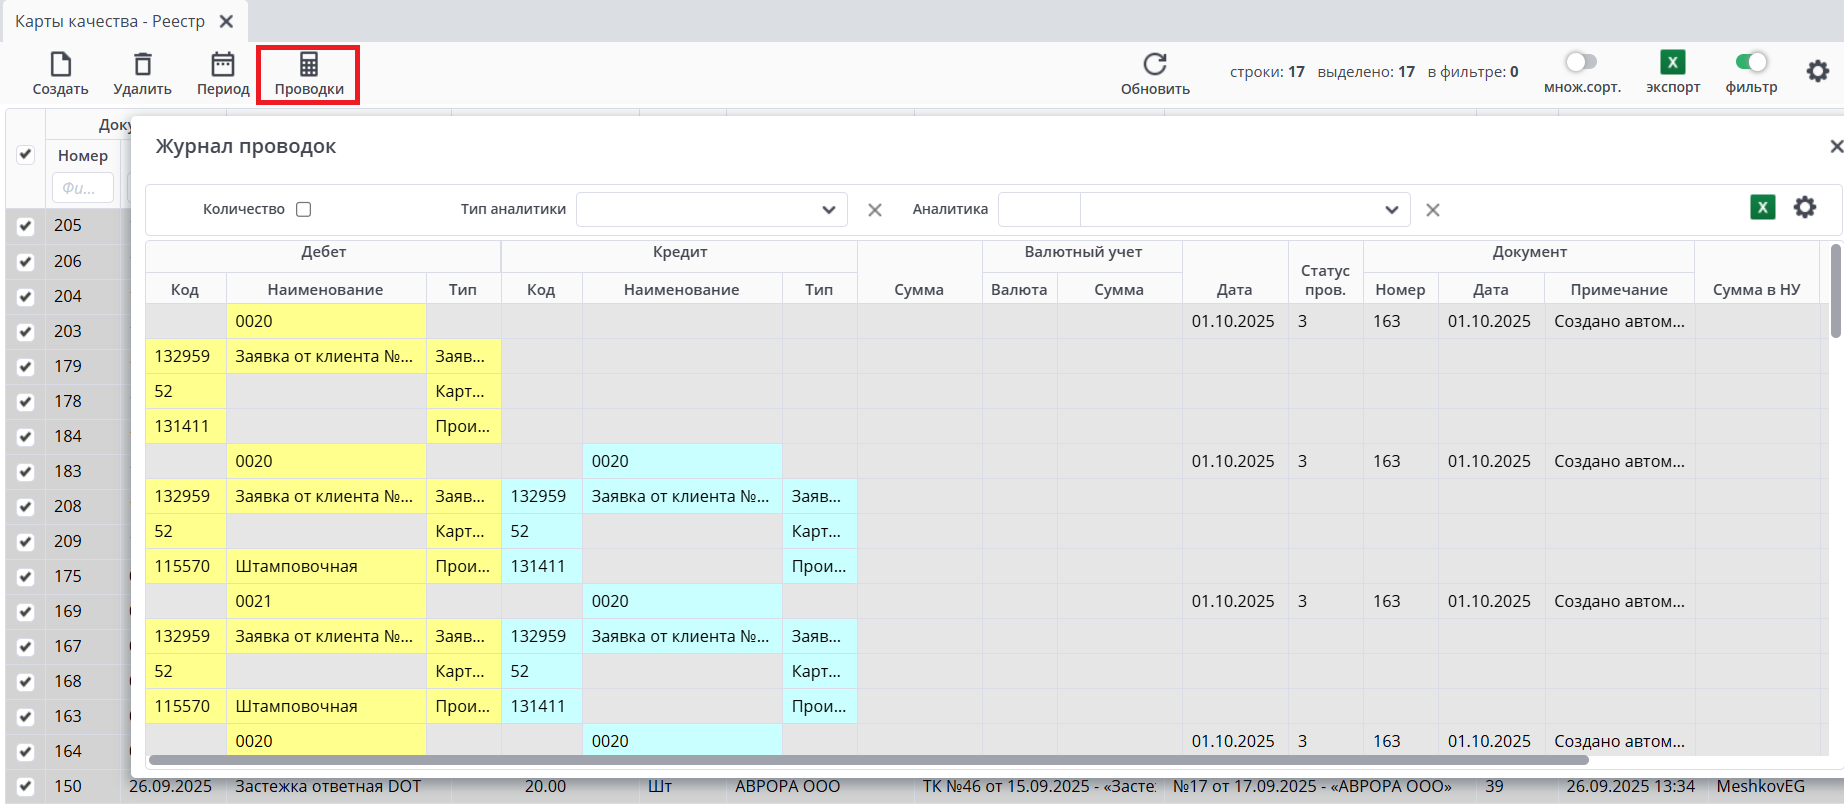Clear the Тип аналитики selection
1844x804 pixels.
[x=874, y=210]
